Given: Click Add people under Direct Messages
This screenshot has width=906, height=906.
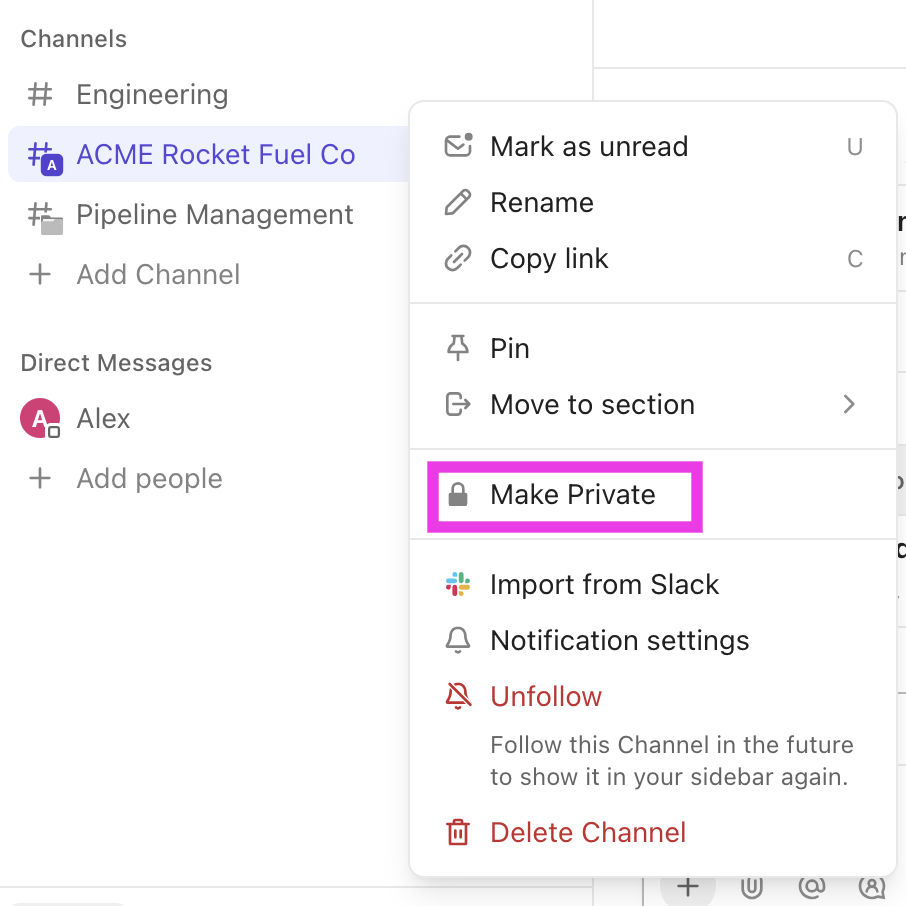Looking at the screenshot, I should pos(149,479).
